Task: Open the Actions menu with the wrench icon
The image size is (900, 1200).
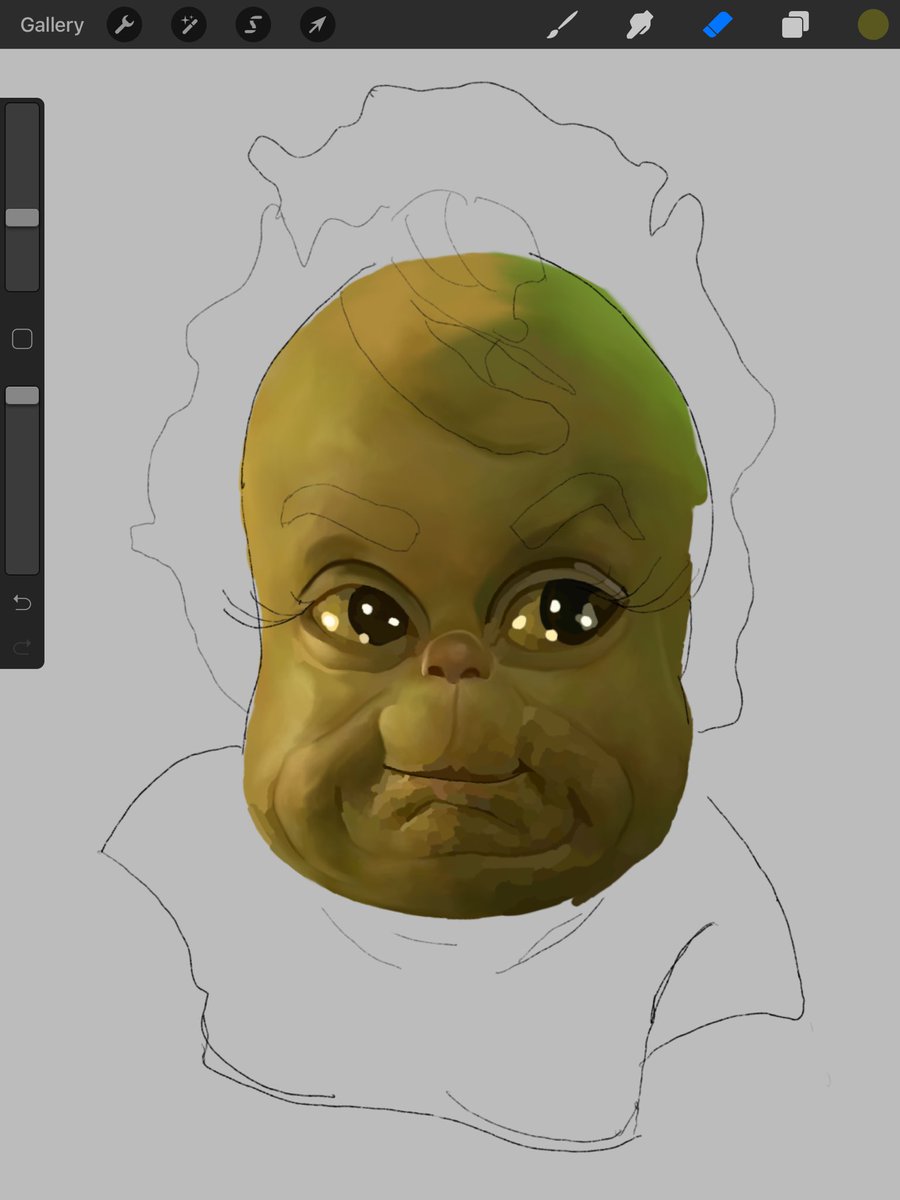Action: coord(124,25)
